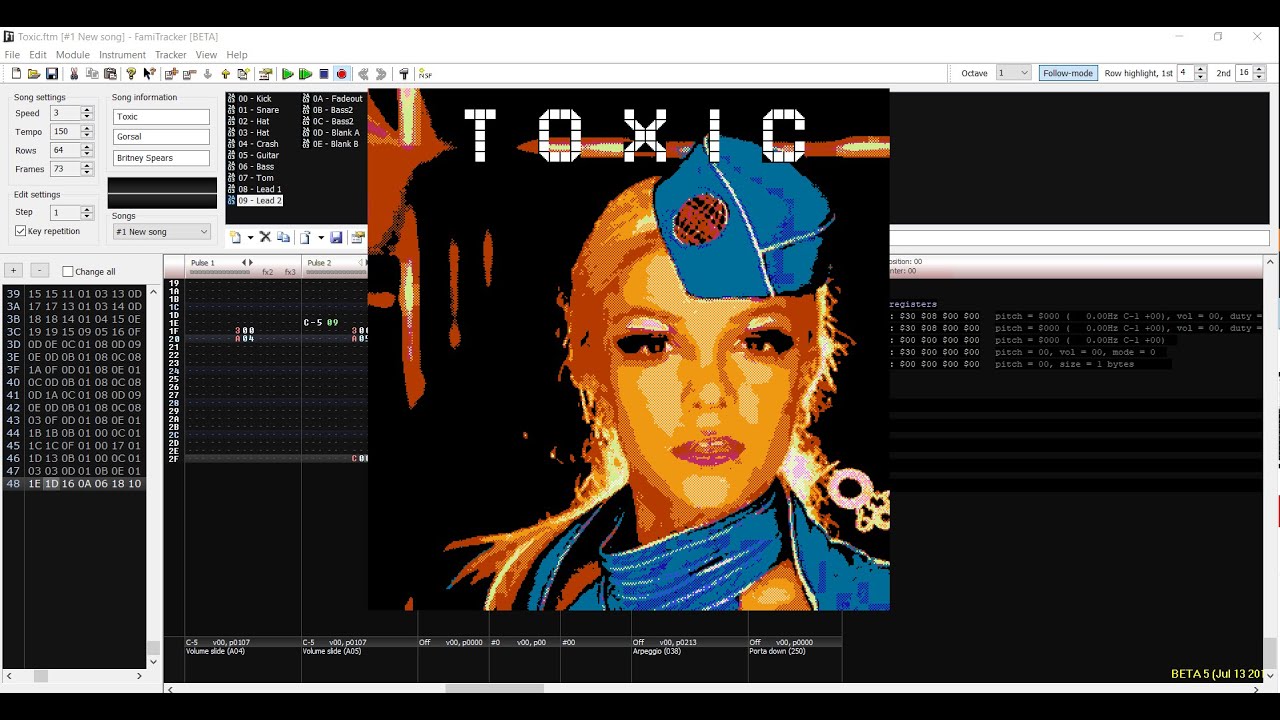
Task: Stop playback
Action: point(324,74)
